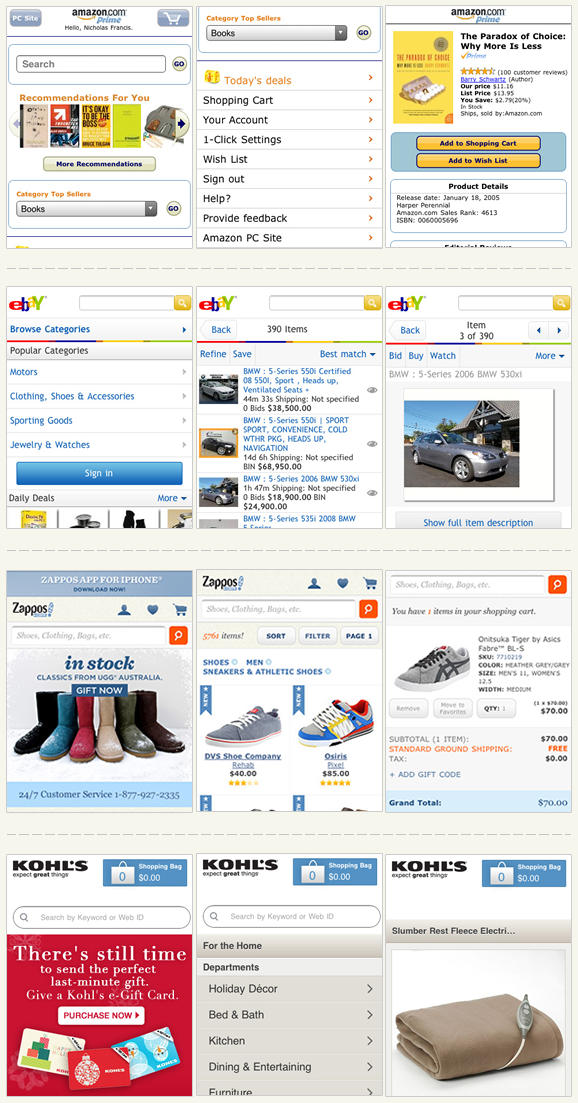Click the Kohl's search field above the gift card ad
Image resolution: width=578 pixels, height=1103 pixels.
tap(102, 917)
